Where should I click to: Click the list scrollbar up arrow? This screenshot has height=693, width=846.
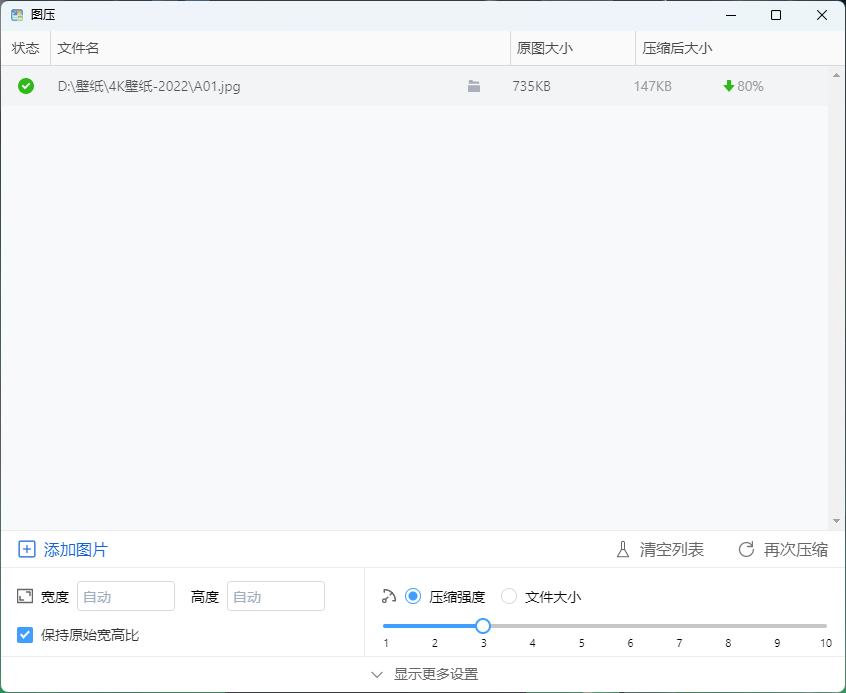(x=837, y=75)
